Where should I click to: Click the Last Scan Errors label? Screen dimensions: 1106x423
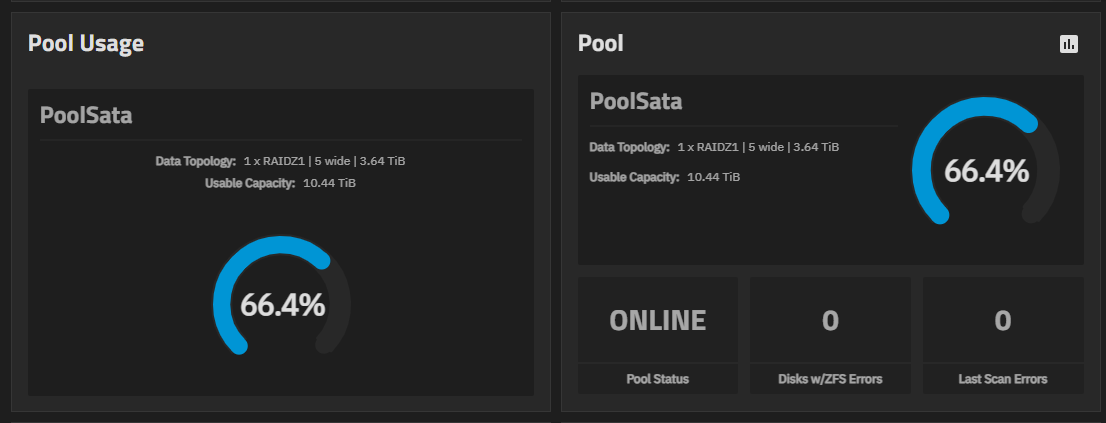1003,379
